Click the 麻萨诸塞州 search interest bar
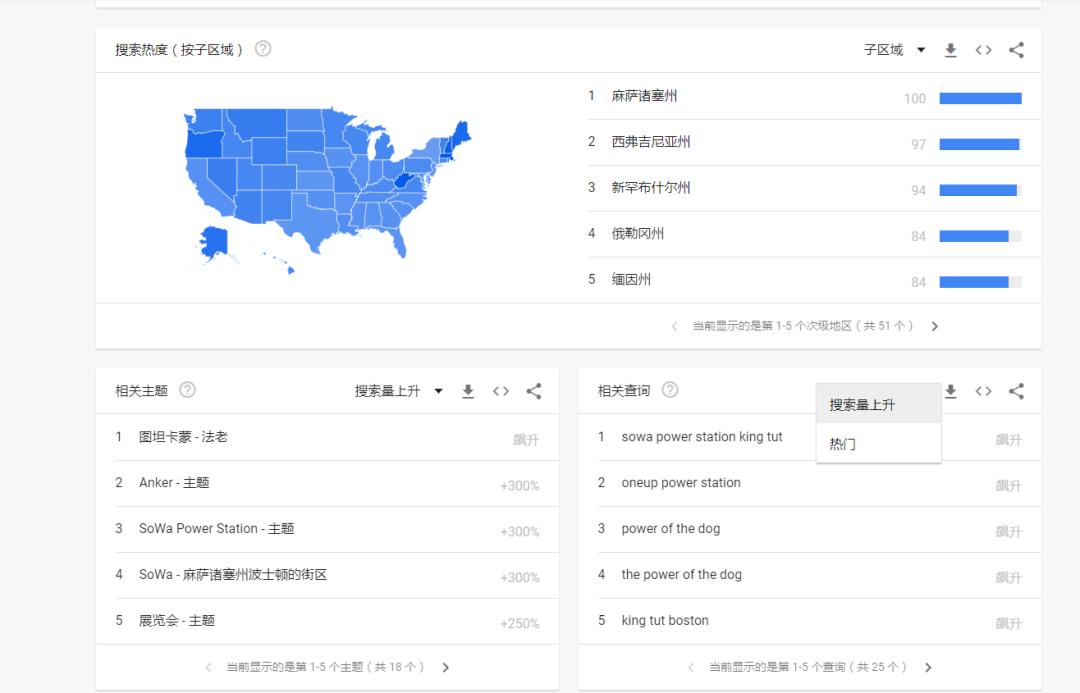The image size is (1080, 693). coord(980,97)
